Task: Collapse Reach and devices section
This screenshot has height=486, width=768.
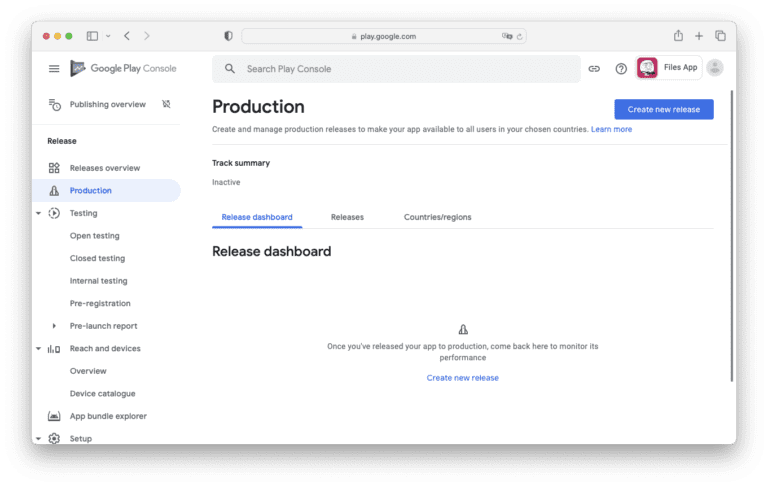Action: 38,348
